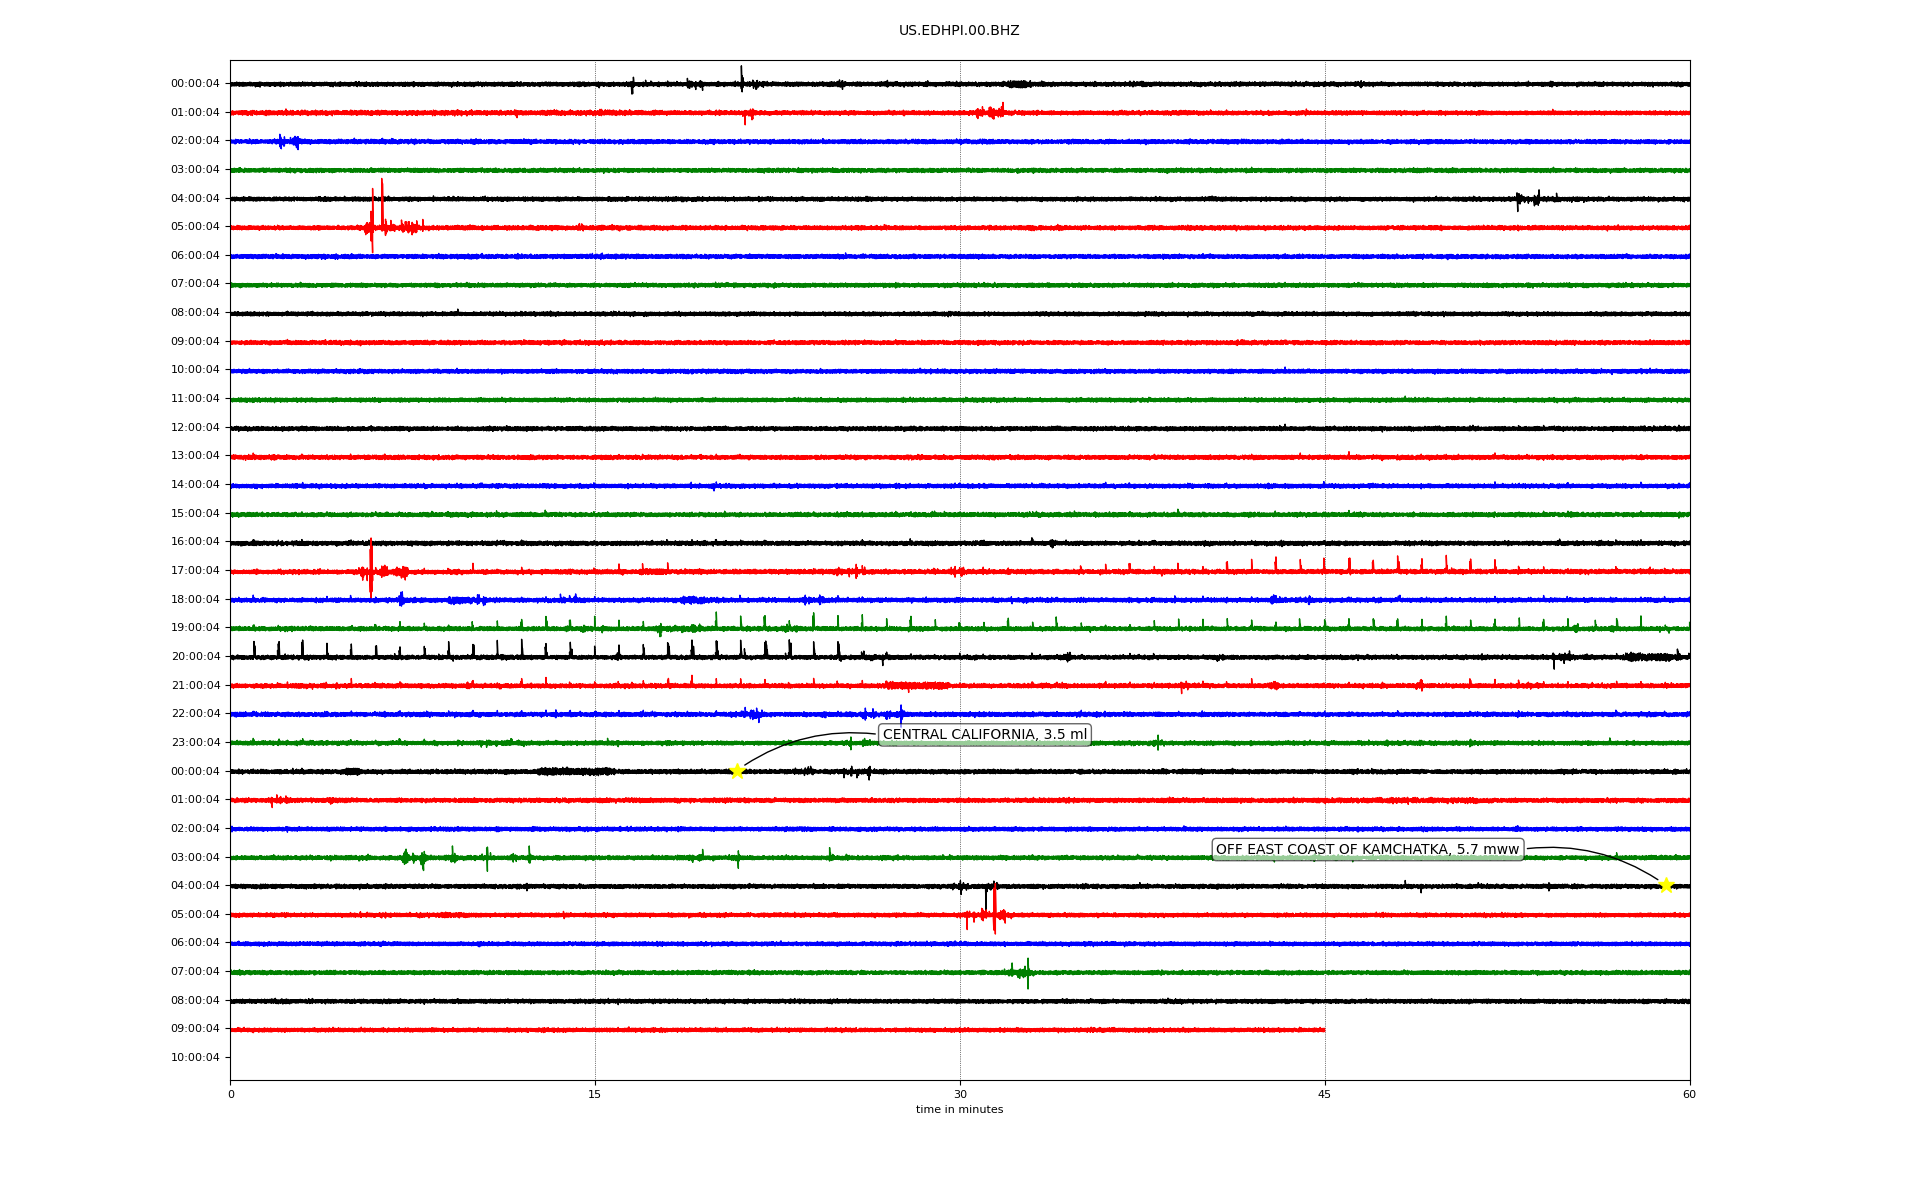Click the yellow star on Kamchatka event
The height and width of the screenshot is (1200, 1920).
(1666, 885)
